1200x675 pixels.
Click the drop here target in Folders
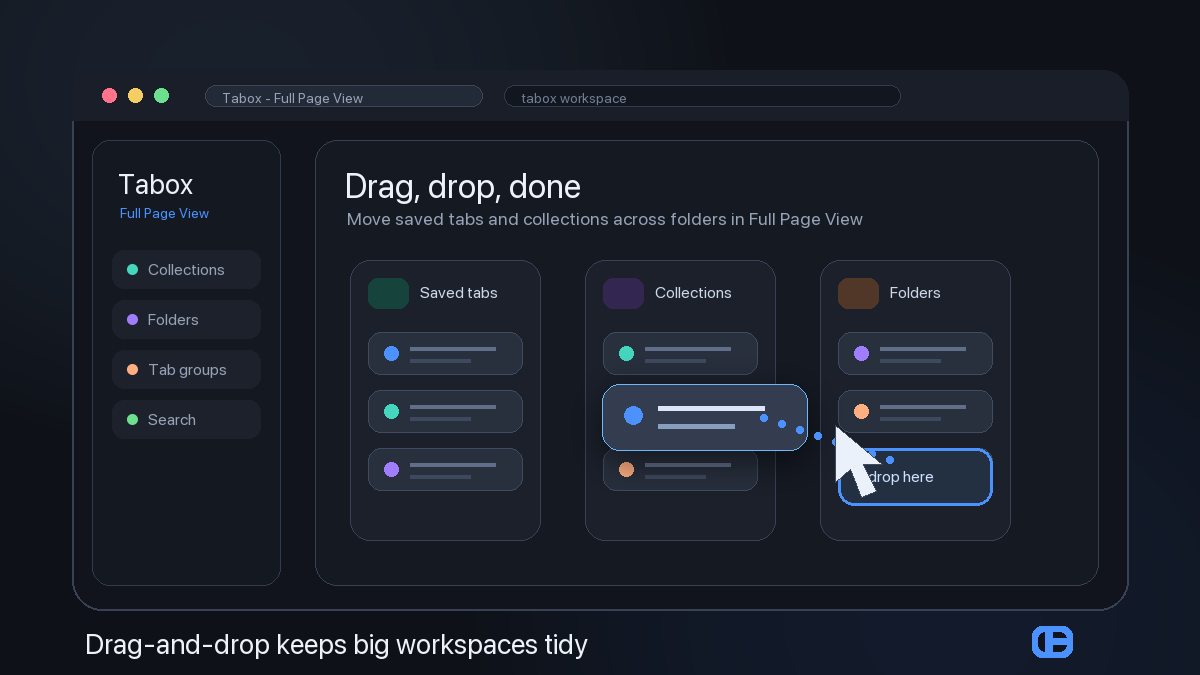coord(915,477)
